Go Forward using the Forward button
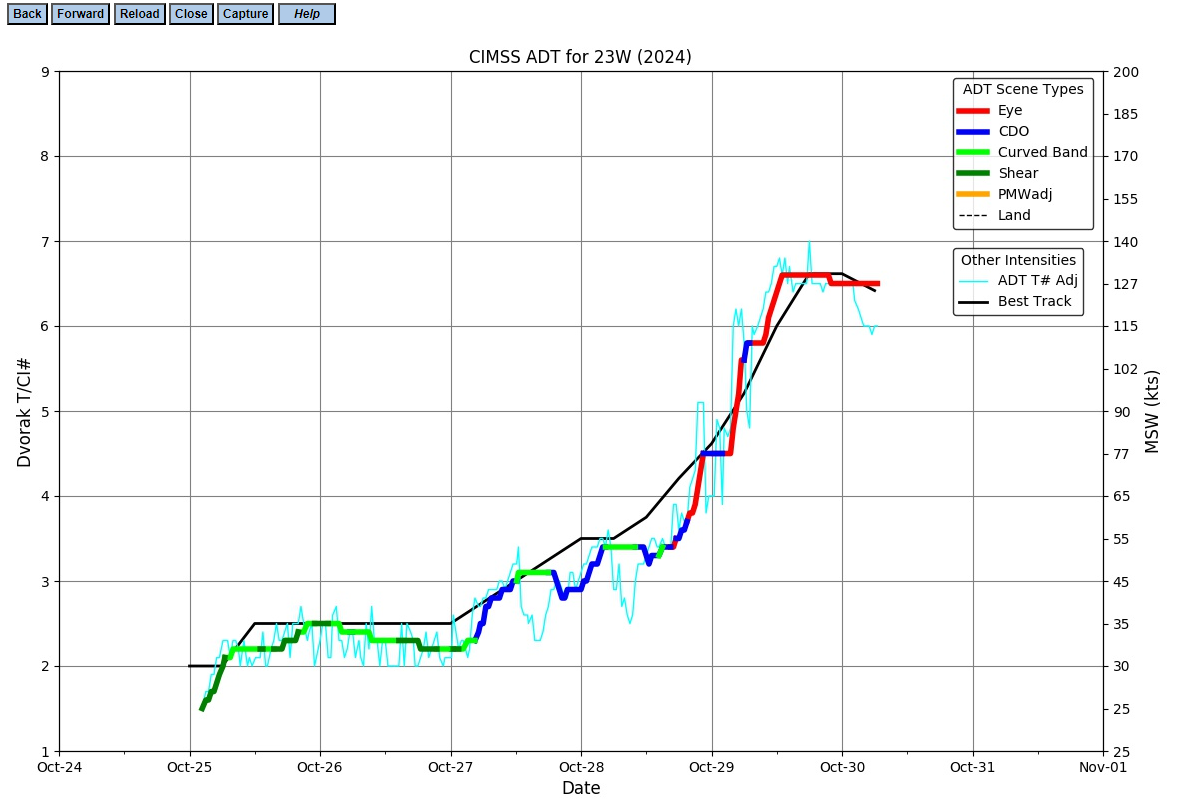The width and height of the screenshot is (1177, 808). pyautogui.click(x=80, y=14)
